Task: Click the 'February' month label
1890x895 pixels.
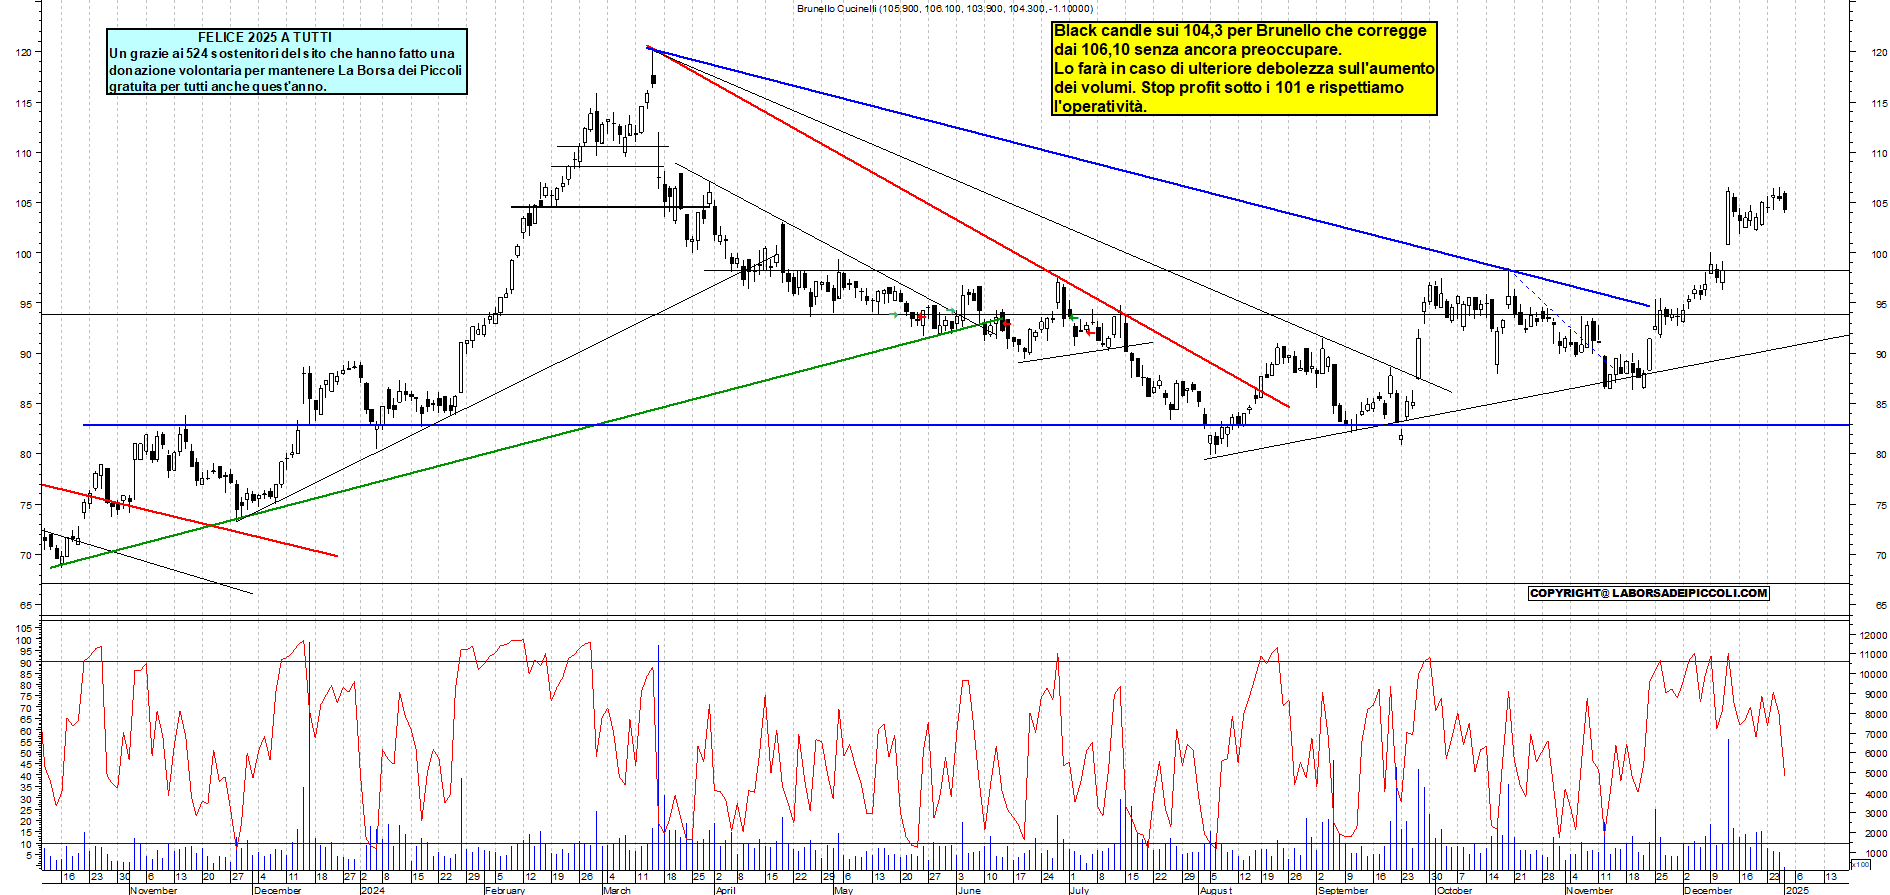Action: click(x=505, y=890)
